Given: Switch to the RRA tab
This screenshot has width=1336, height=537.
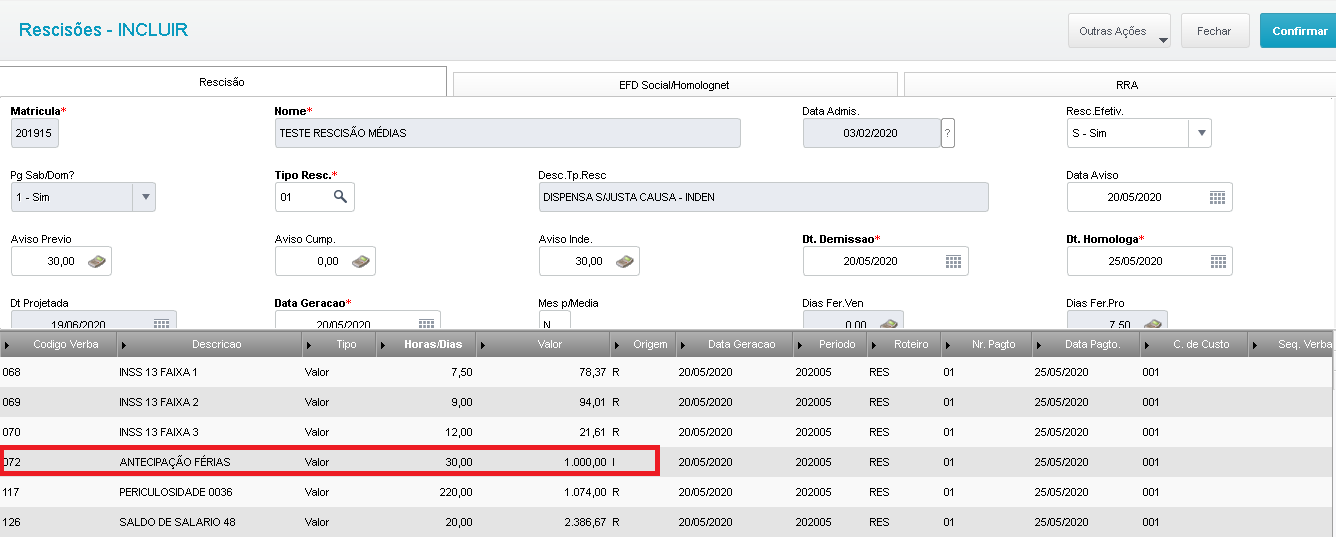Looking at the screenshot, I should click(1120, 85).
